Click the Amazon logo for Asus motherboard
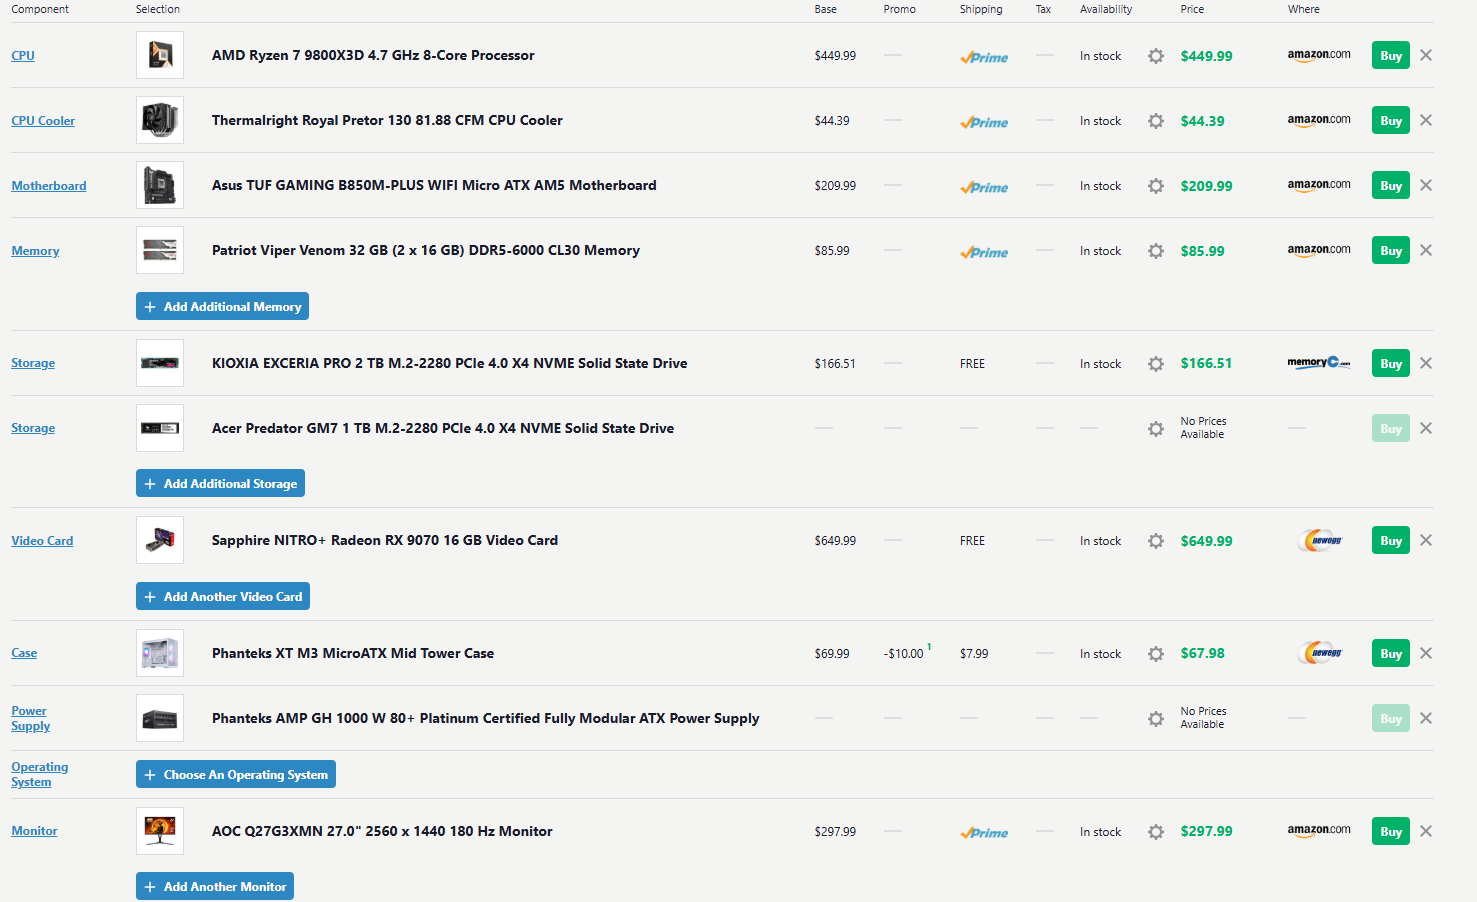This screenshot has width=1477, height=902. tap(1319, 186)
